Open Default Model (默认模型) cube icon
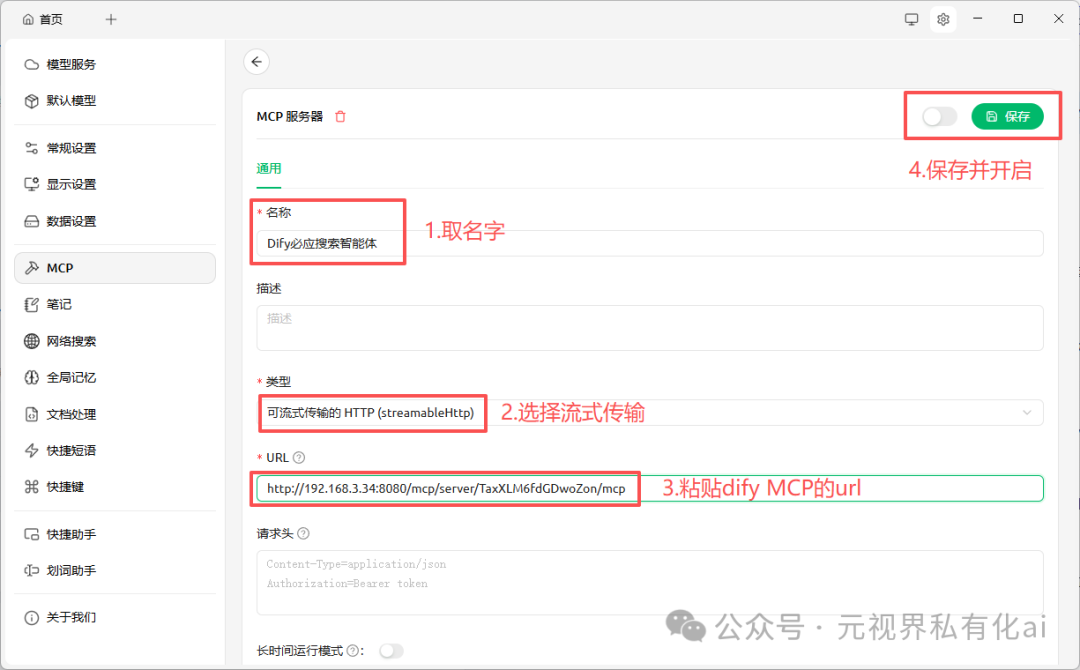The height and width of the screenshot is (670, 1080). pyautogui.click(x=32, y=101)
